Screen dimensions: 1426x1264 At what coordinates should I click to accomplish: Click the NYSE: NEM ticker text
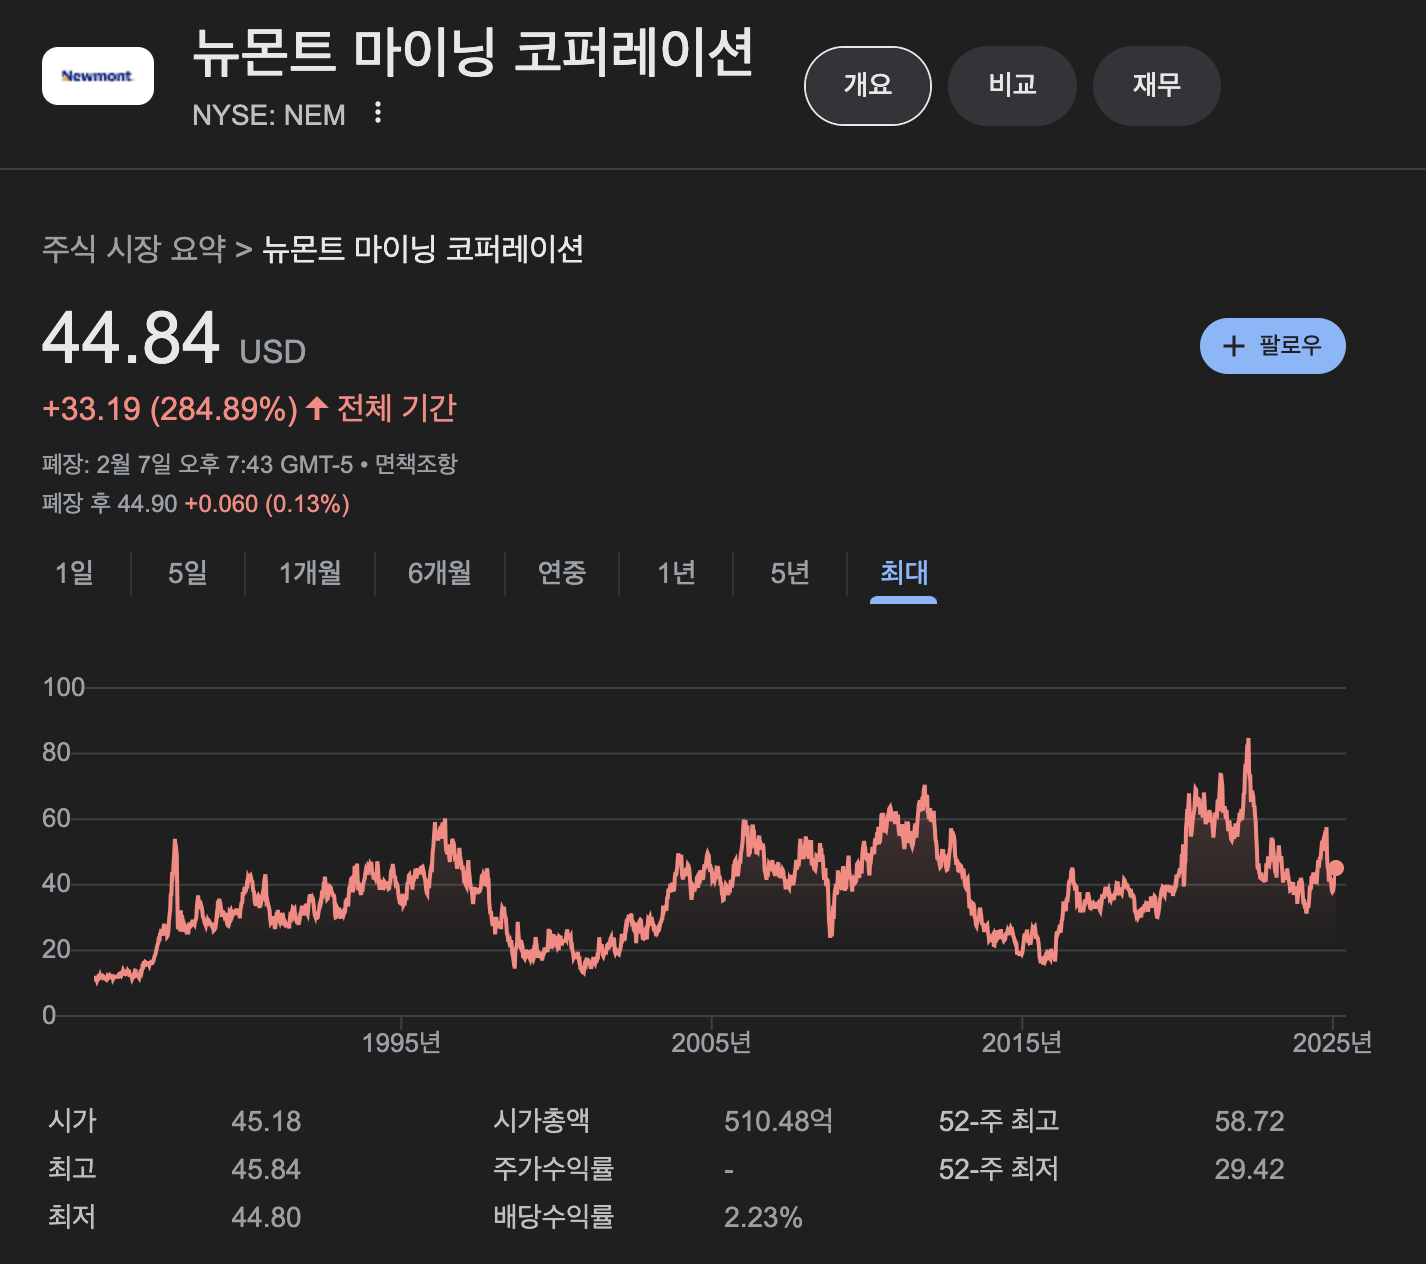click(x=269, y=115)
